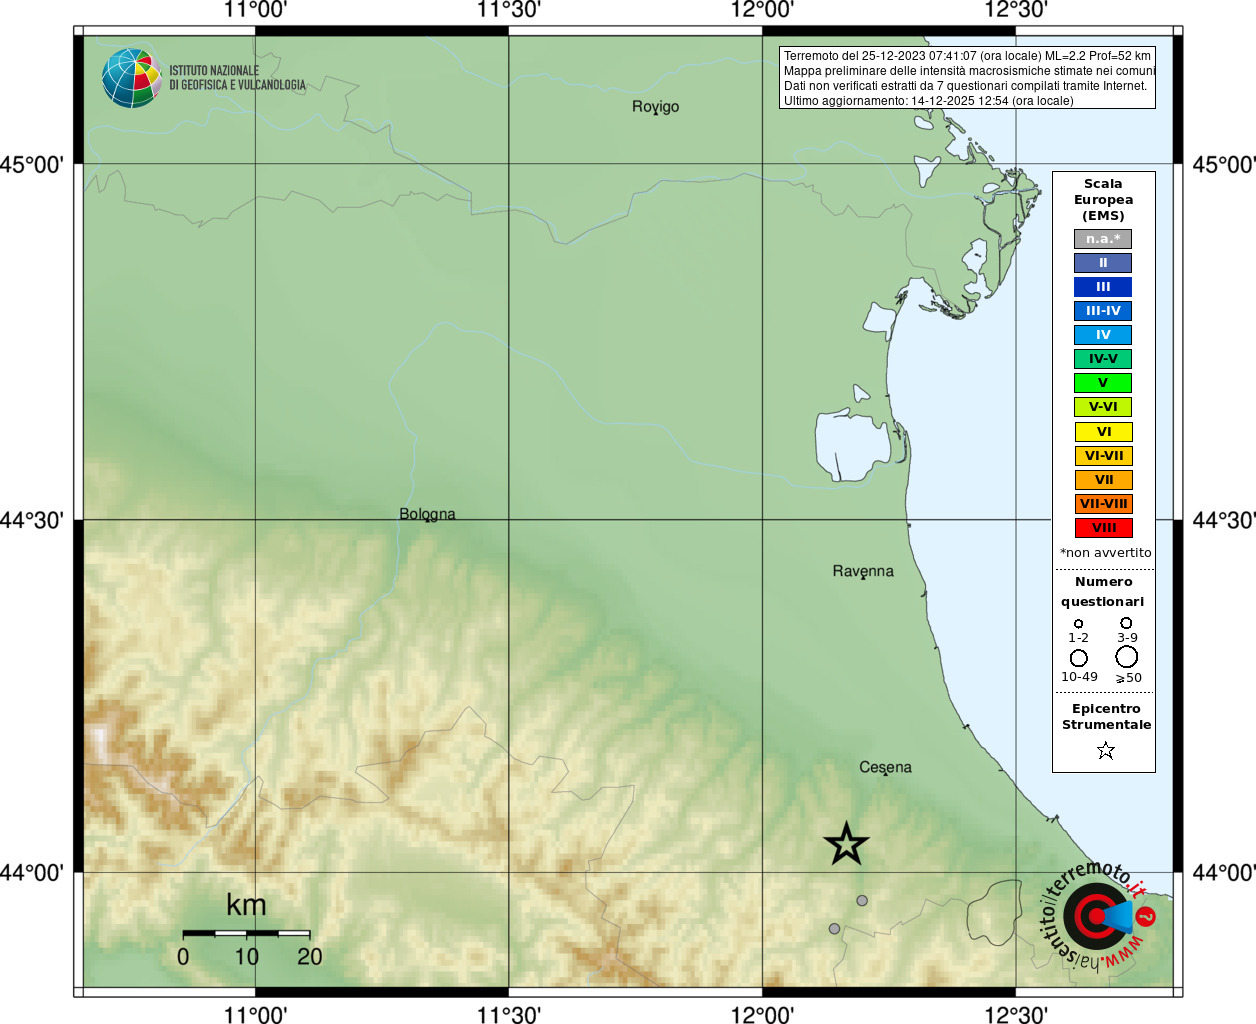Viewport: 1256px width, 1024px height.
Task: Click the right 44°00' latitude label
Action: pos(1224,873)
